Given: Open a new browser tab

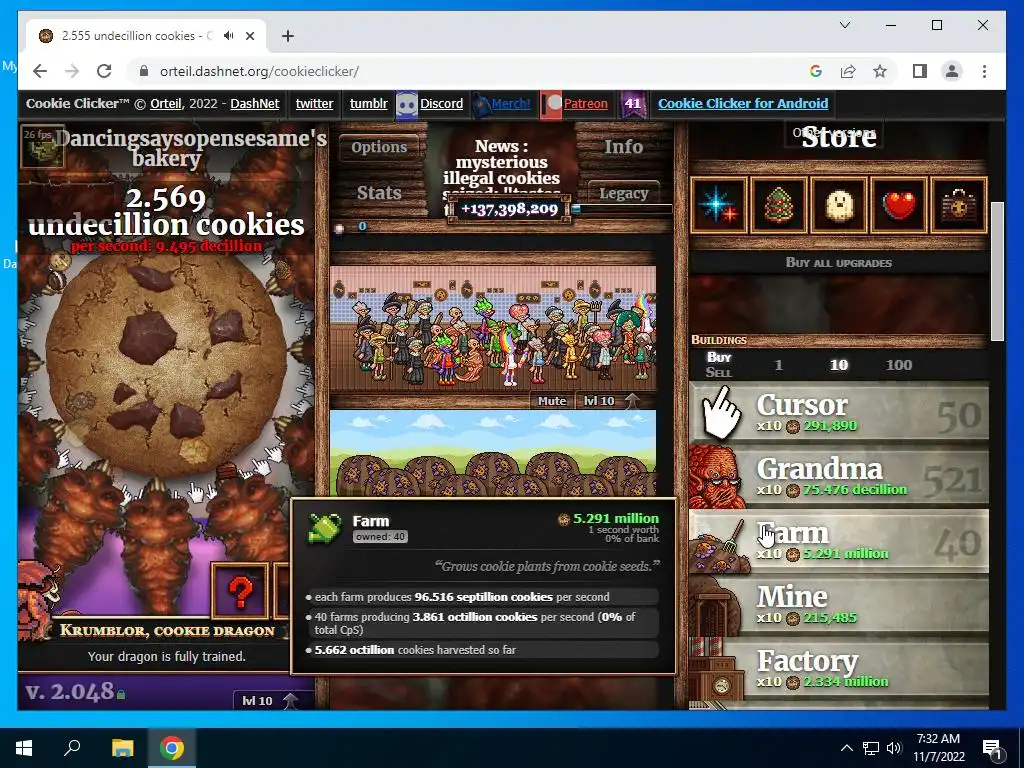Looking at the screenshot, I should pos(288,36).
